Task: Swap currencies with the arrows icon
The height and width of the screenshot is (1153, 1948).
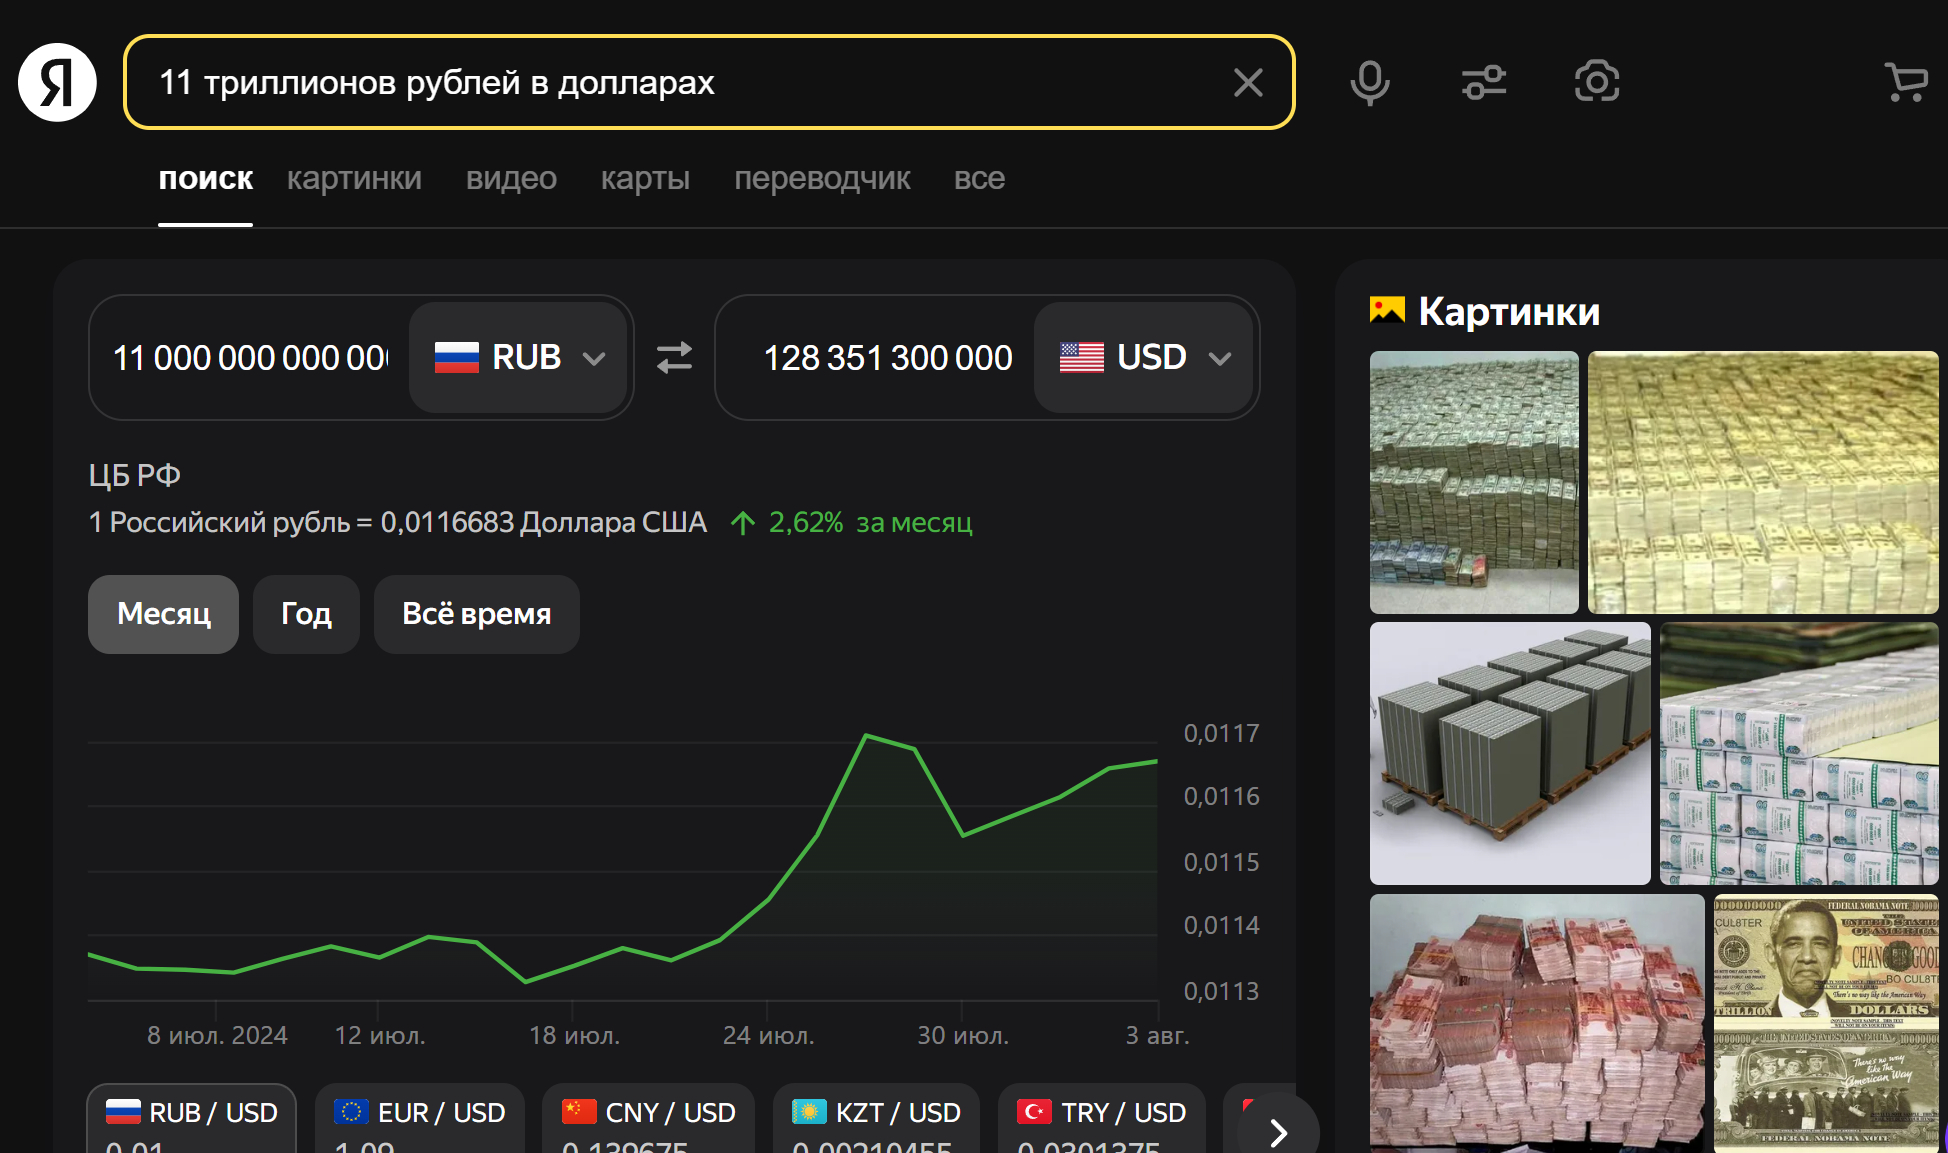Action: click(x=674, y=357)
